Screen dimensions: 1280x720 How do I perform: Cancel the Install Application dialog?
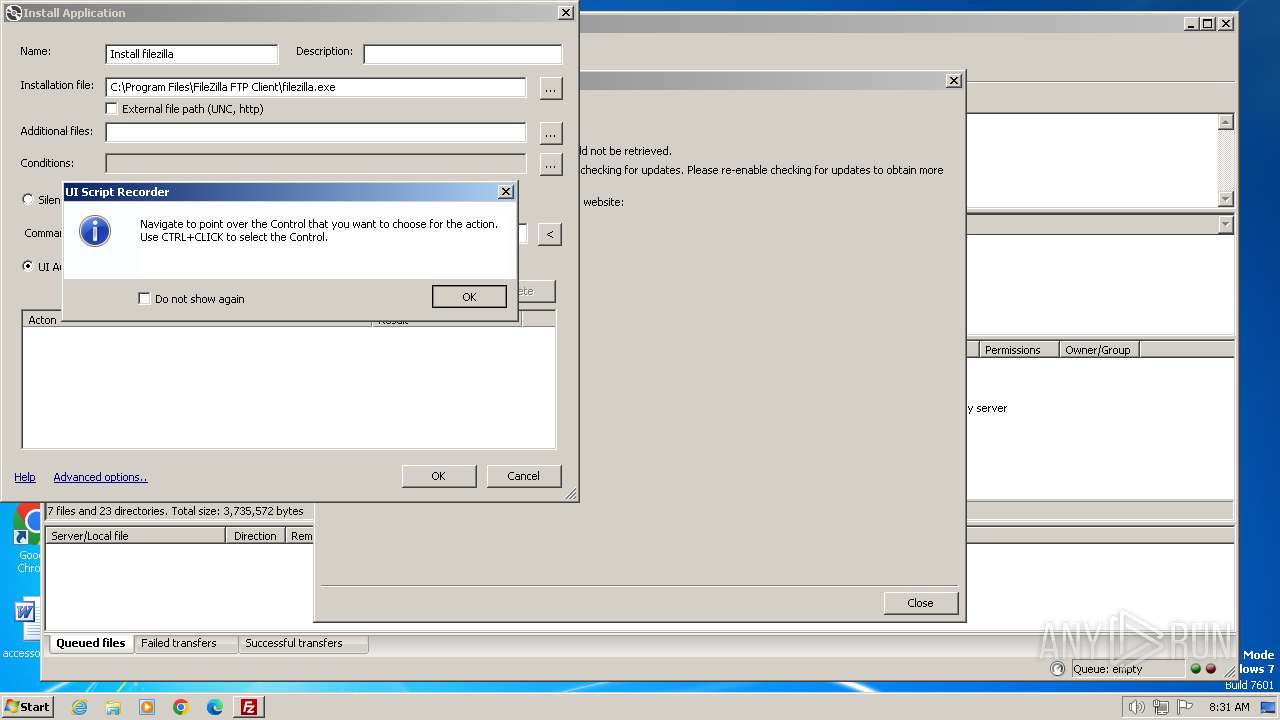click(523, 476)
